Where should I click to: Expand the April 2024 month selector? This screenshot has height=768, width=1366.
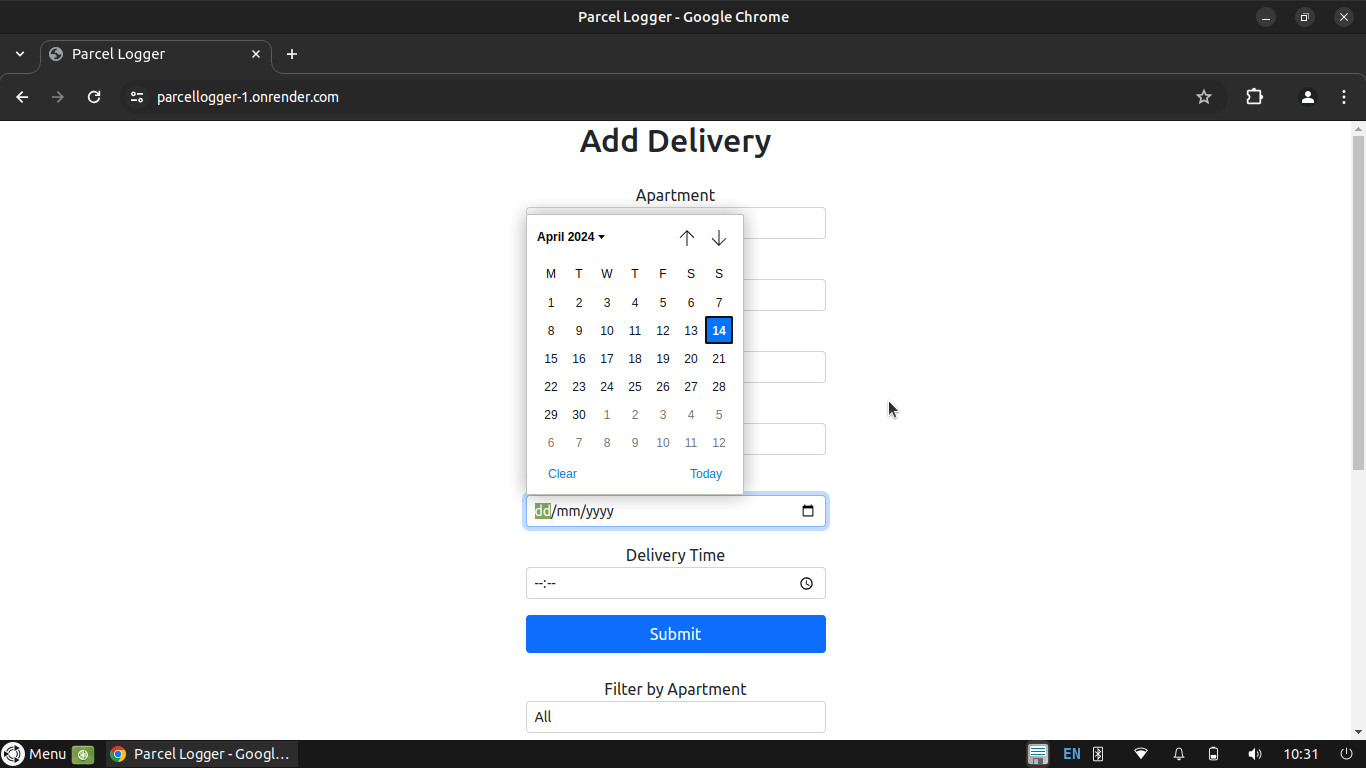pyautogui.click(x=571, y=237)
